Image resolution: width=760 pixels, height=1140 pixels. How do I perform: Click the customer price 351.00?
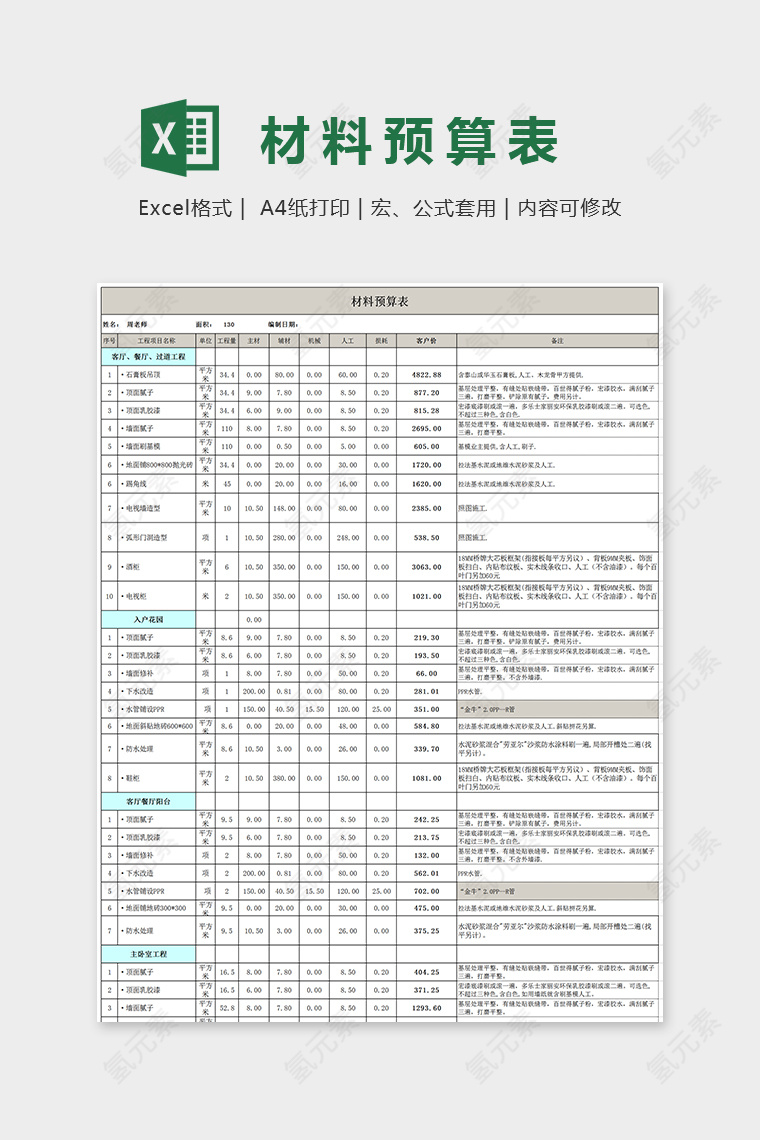[426, 709]
